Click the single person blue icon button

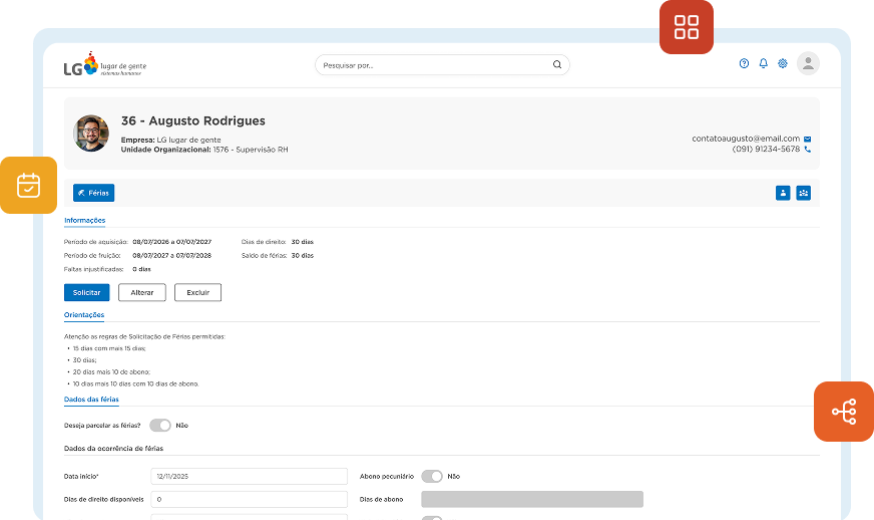point(783,193)
